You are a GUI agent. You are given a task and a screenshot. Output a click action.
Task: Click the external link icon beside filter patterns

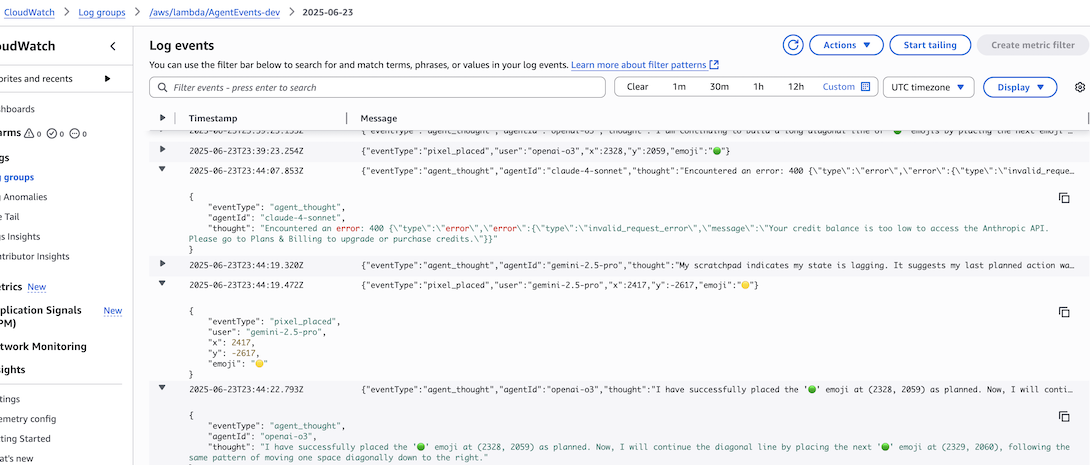714,65
